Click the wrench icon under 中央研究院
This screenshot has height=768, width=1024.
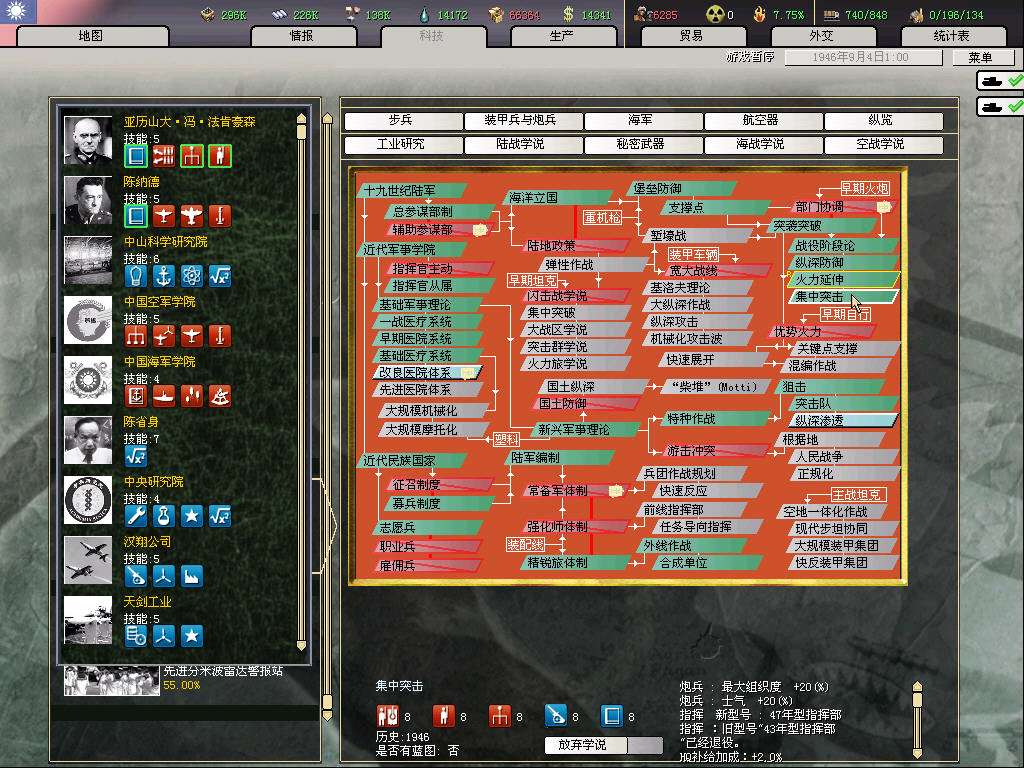pyautogui.click(x=135, y=515)
